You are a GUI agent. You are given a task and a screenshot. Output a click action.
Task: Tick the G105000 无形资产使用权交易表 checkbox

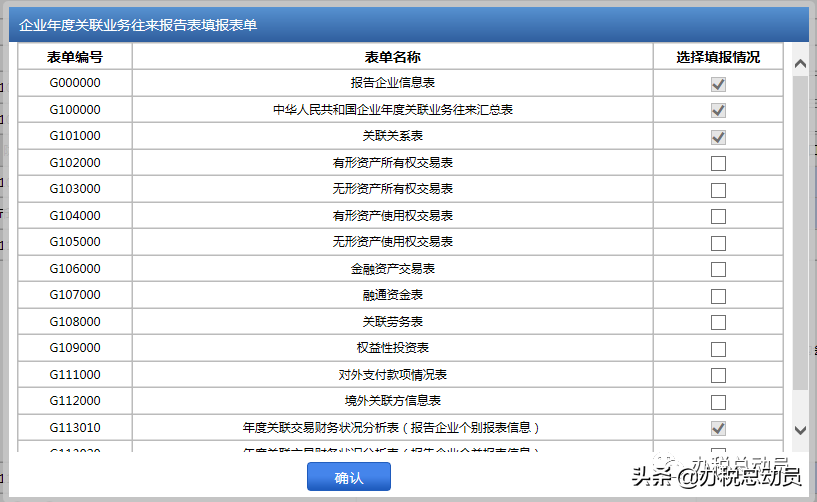click(x=718, y=243)
